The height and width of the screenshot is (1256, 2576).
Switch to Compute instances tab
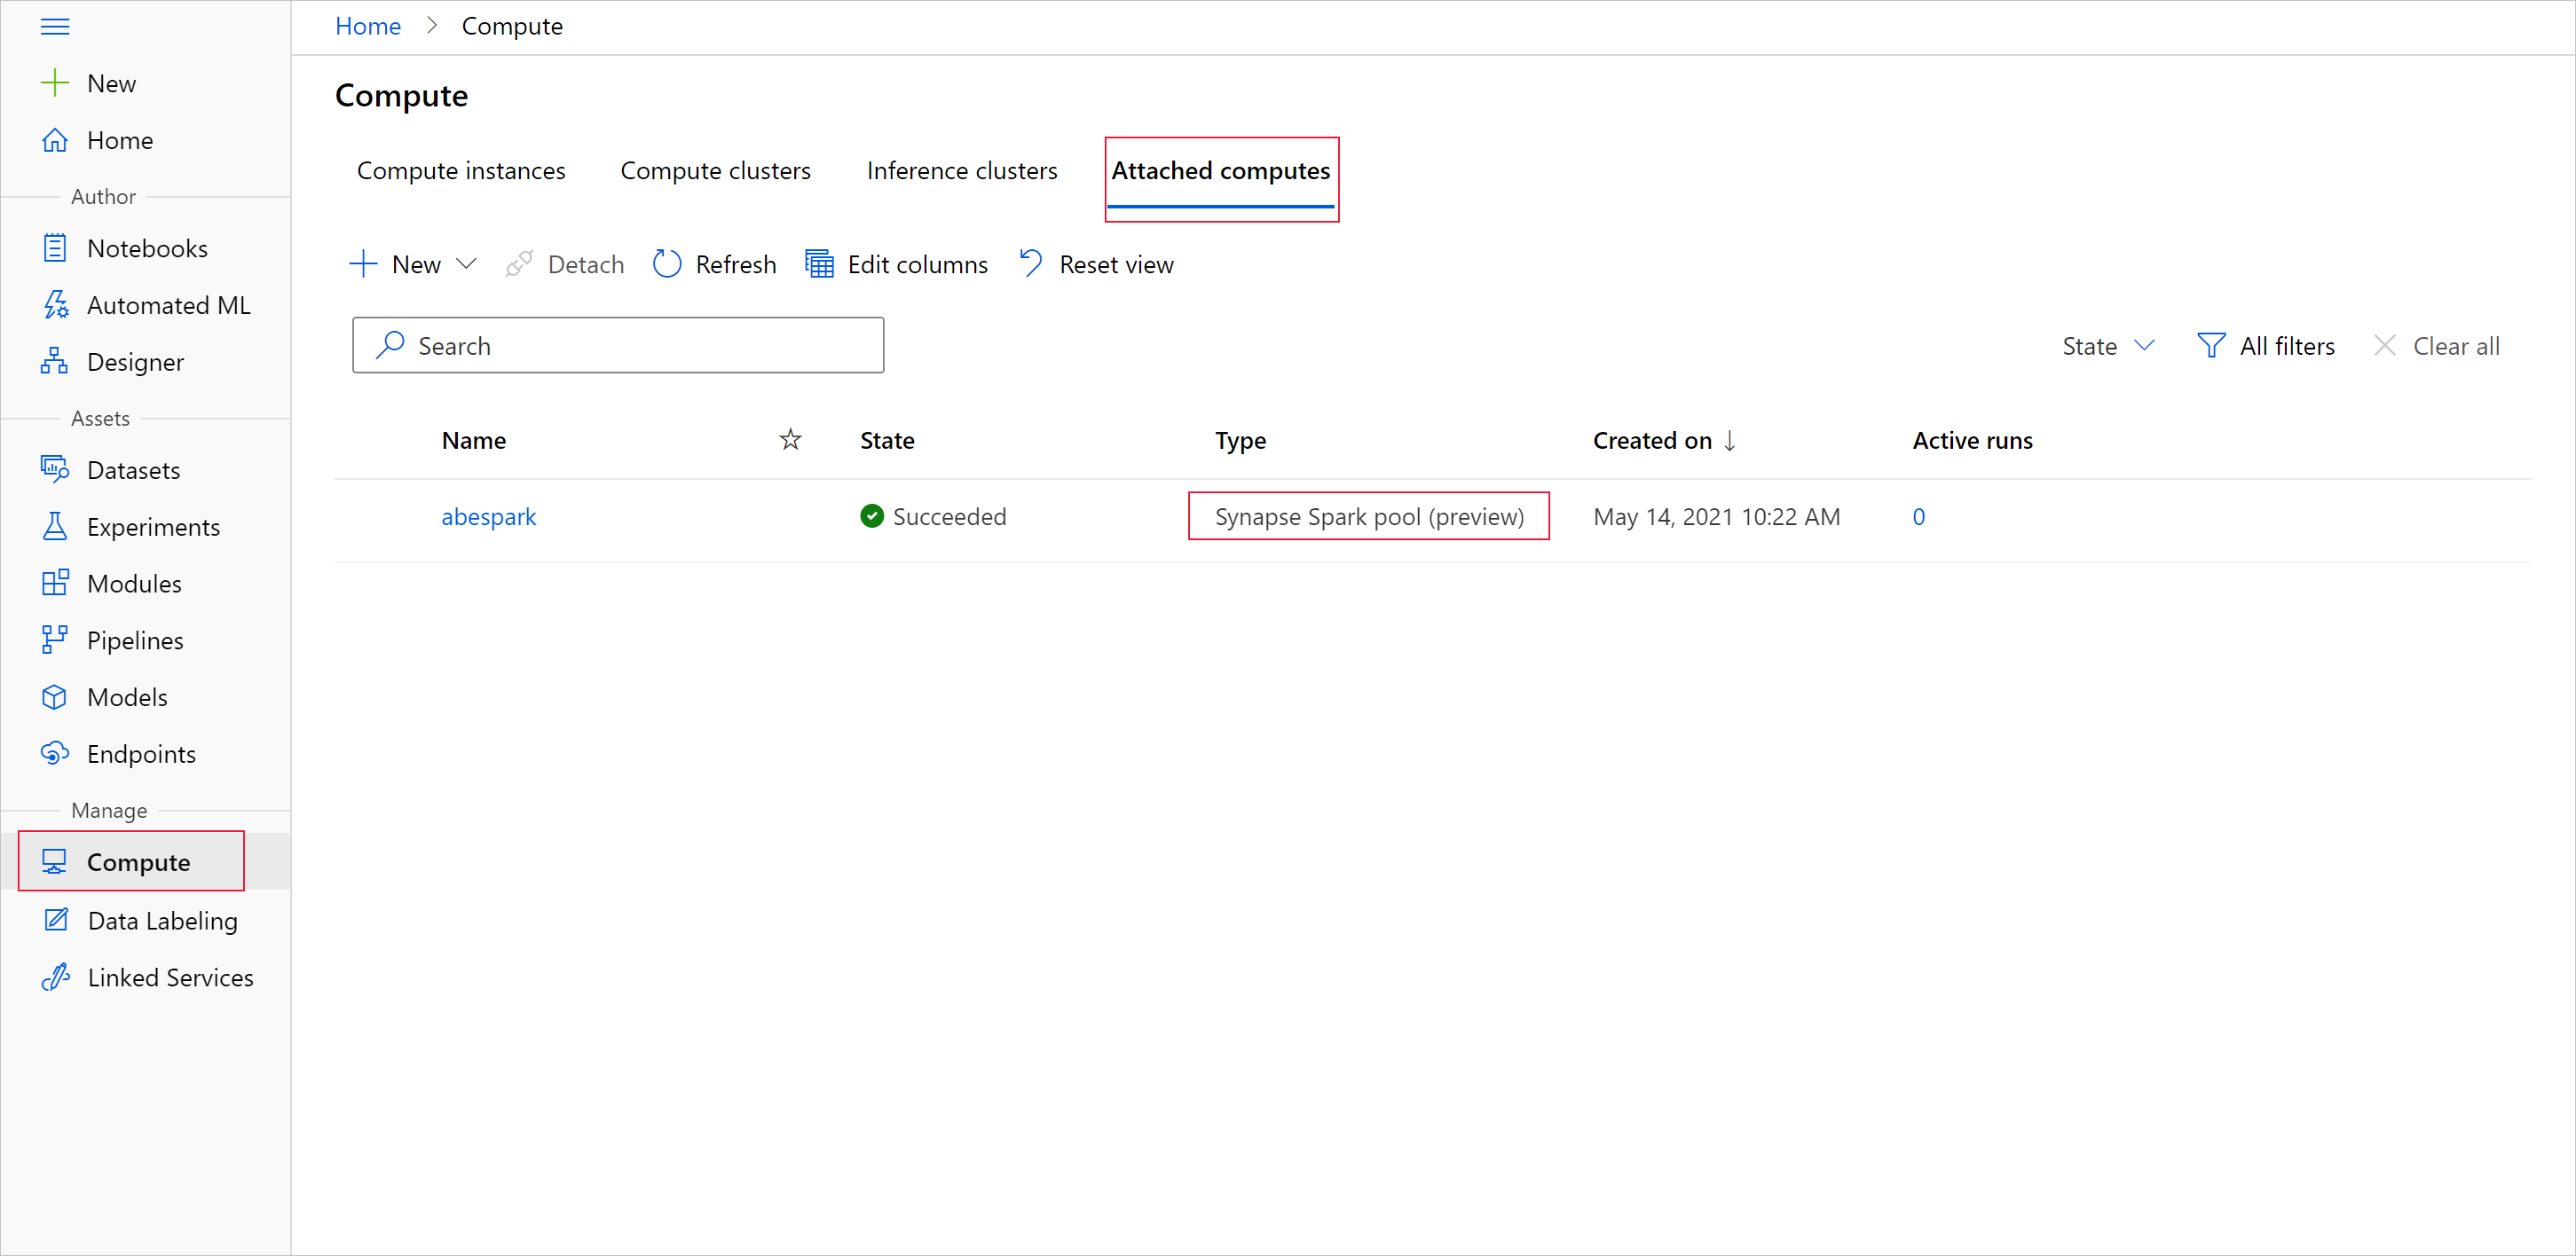click(x=461, y=169)
